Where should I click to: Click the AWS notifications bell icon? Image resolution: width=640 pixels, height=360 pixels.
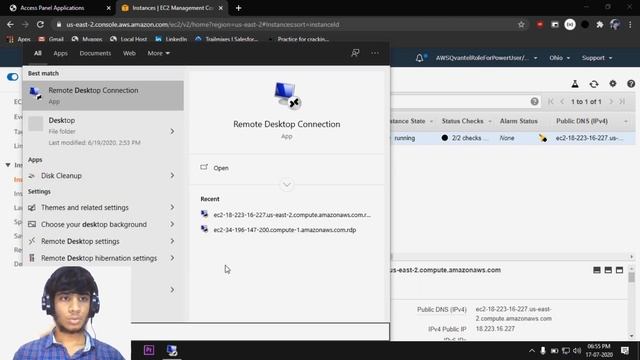coord(420,58)
